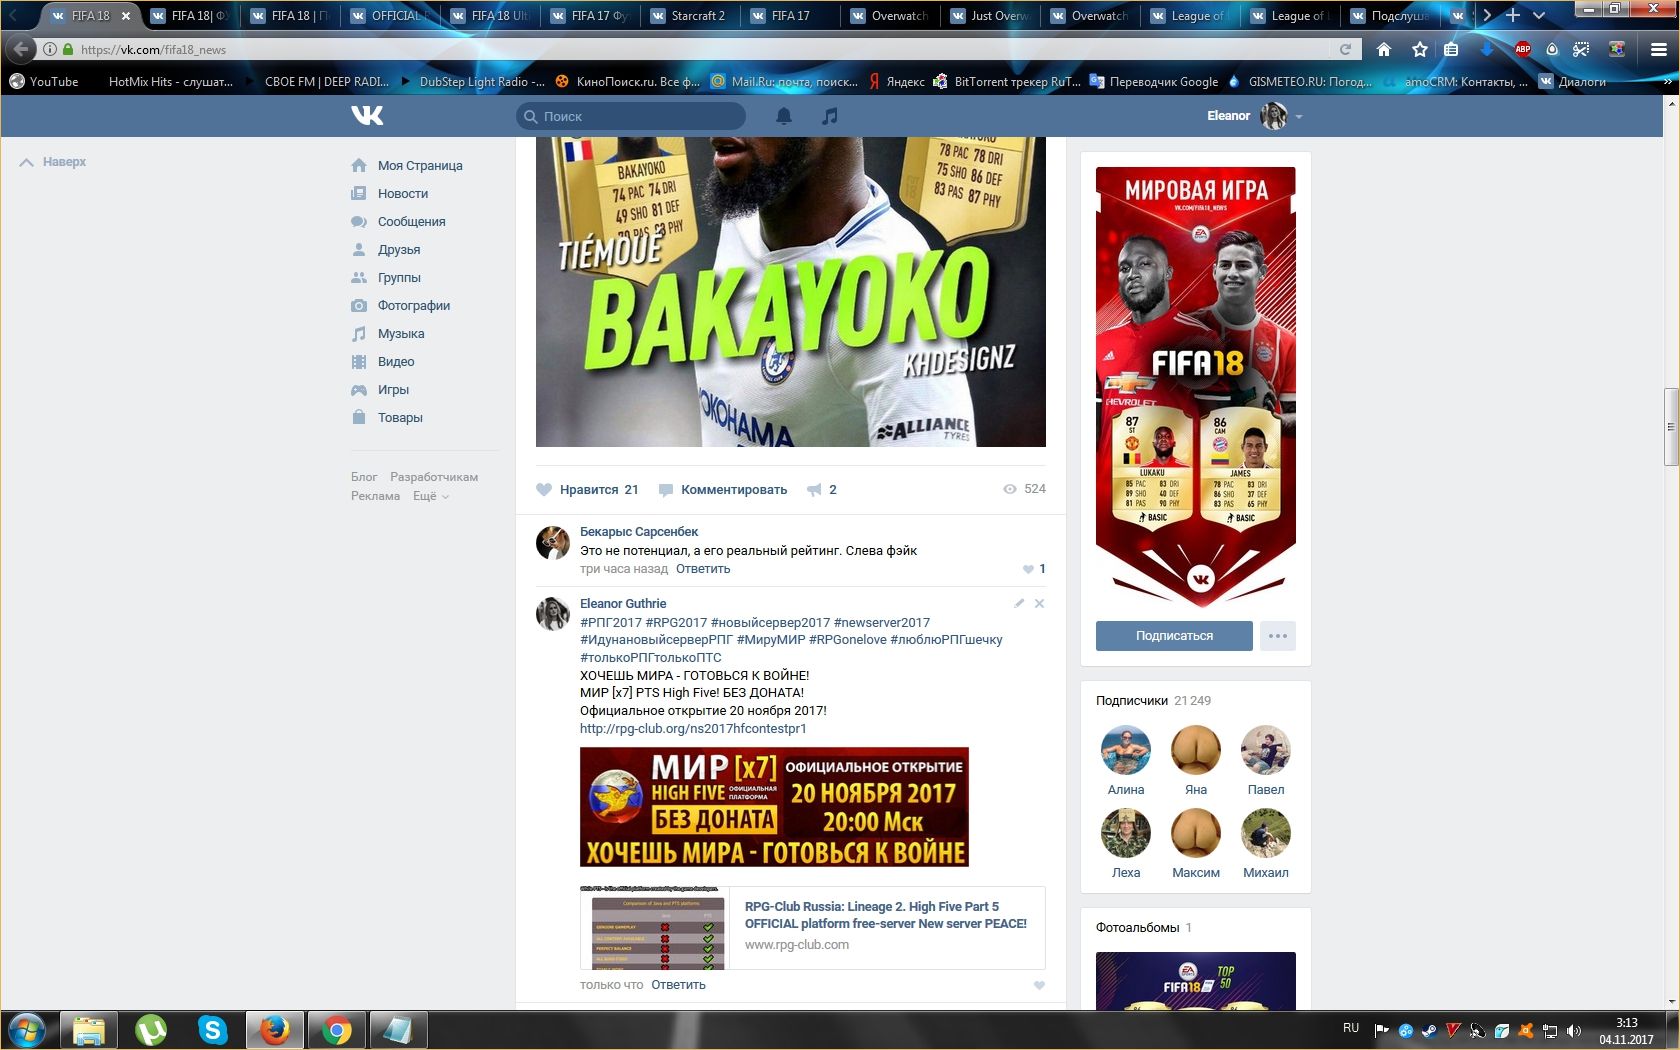Show more bookmarks with the chevron
Screen dimensions: 1680x1050
click(1668, 82)
